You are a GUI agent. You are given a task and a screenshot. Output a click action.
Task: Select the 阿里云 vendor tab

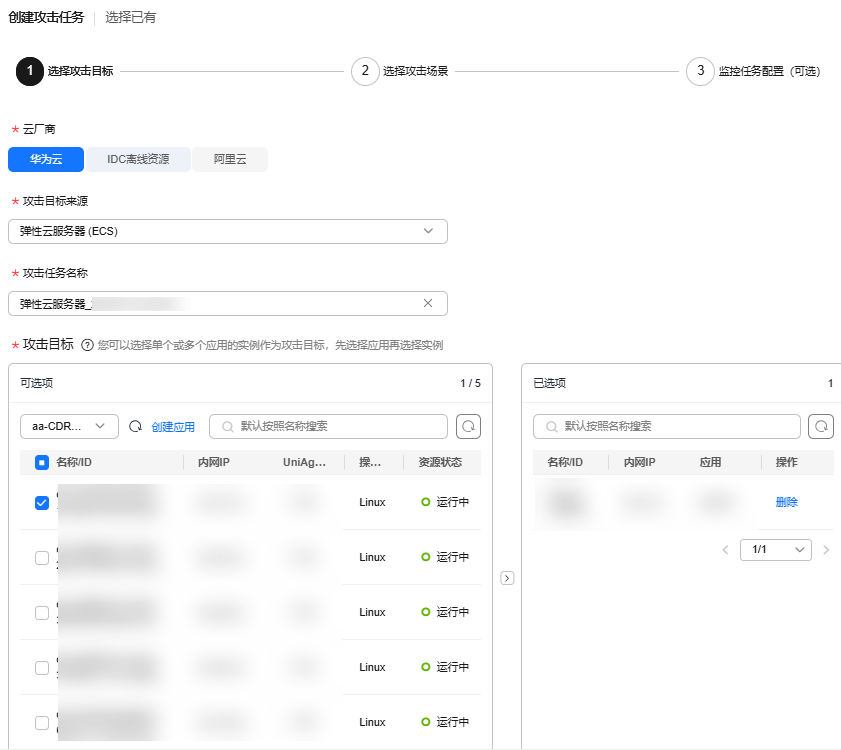click(x=230, y=159)
